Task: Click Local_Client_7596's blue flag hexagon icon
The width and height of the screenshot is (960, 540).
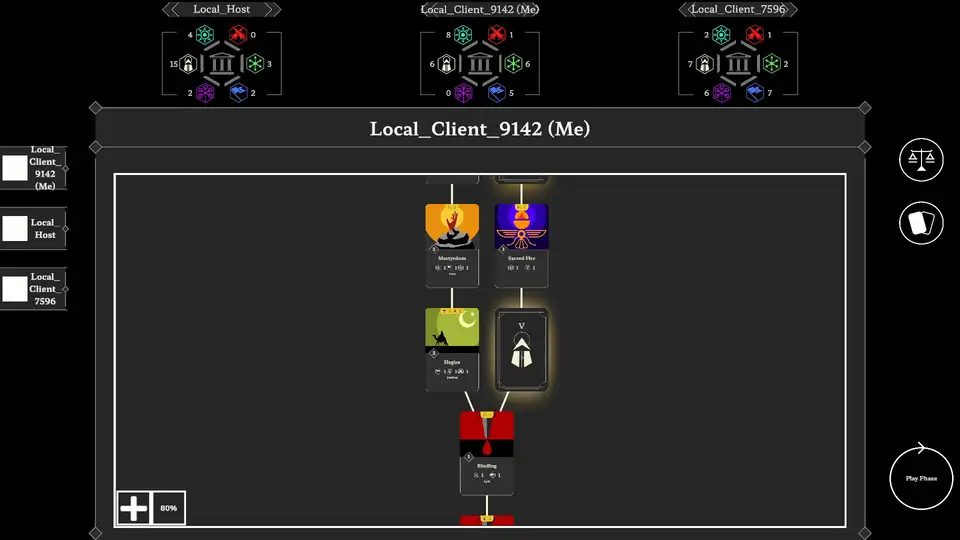Action: 755,93
